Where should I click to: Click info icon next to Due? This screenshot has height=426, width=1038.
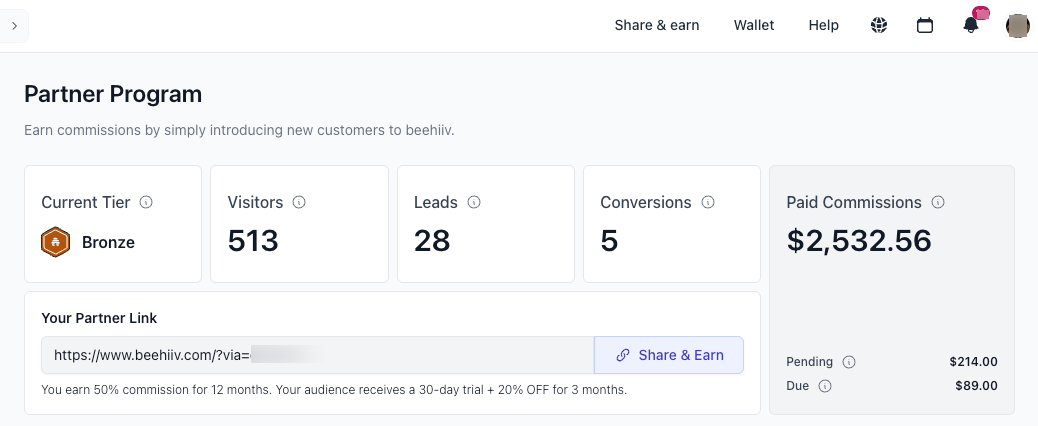[x=825, y=386]
